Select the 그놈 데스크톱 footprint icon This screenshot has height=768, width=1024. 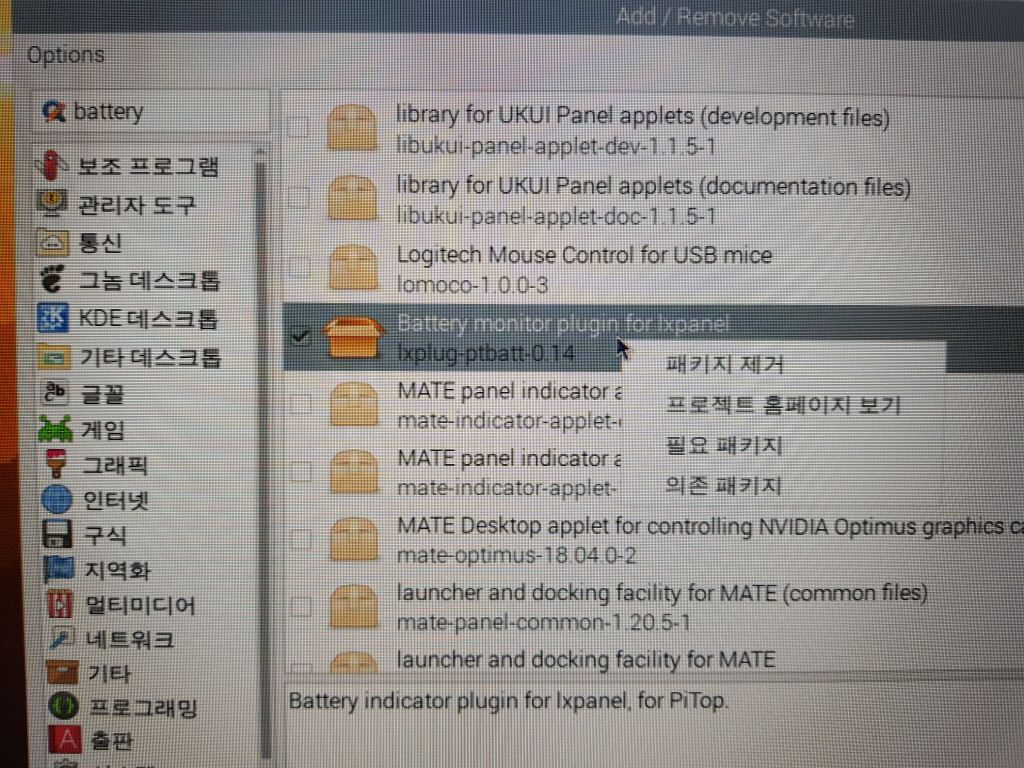coord(53,281)
